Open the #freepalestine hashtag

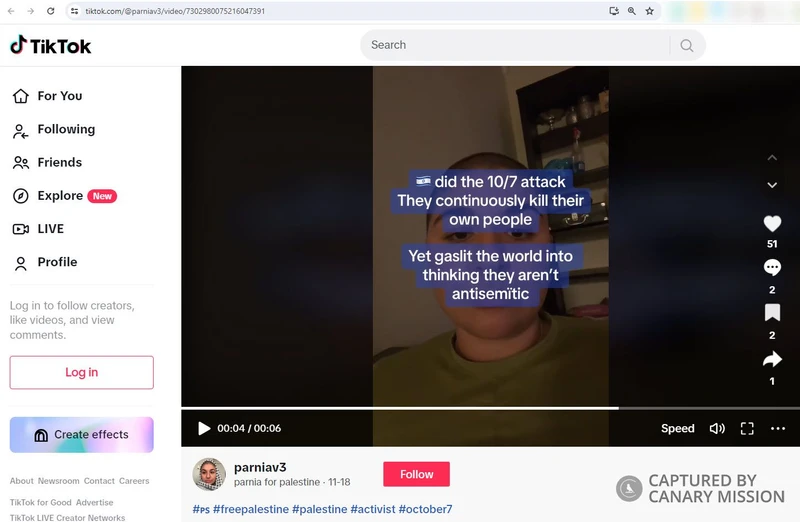251,509
